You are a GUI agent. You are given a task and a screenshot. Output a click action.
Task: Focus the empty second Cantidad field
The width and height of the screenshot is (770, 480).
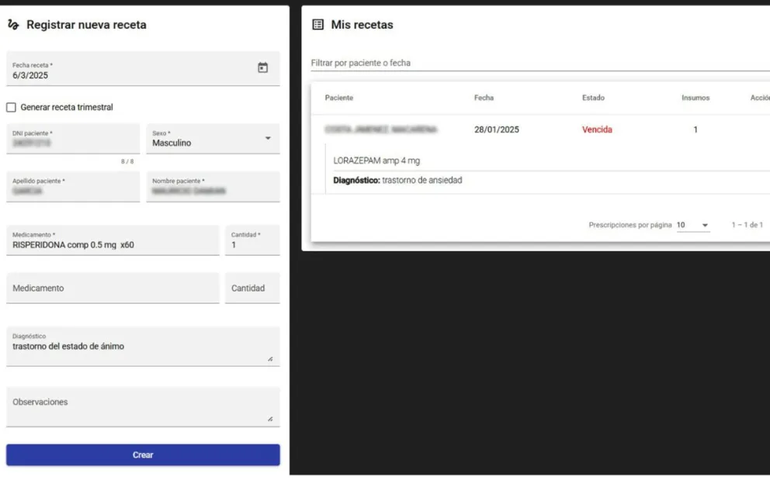tap(252, 288)
